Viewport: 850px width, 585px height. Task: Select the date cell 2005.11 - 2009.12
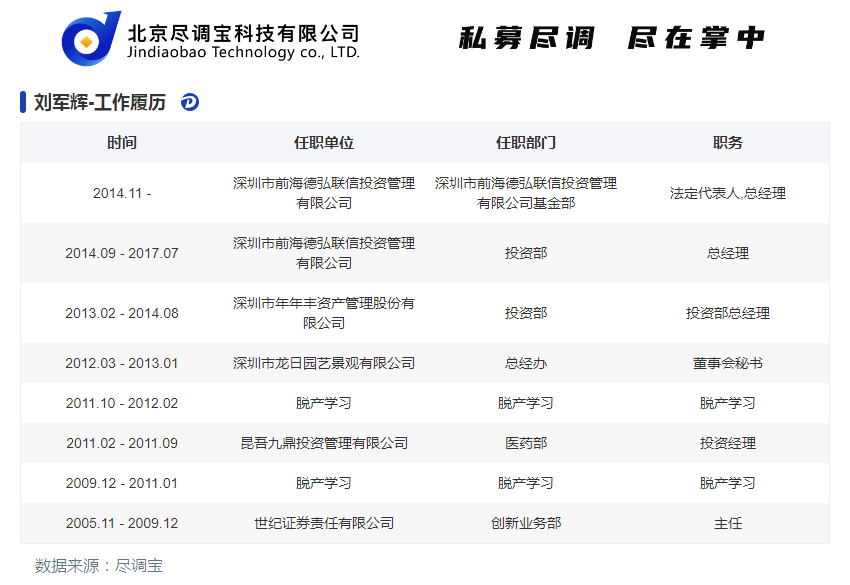click(x=122, y=523)
